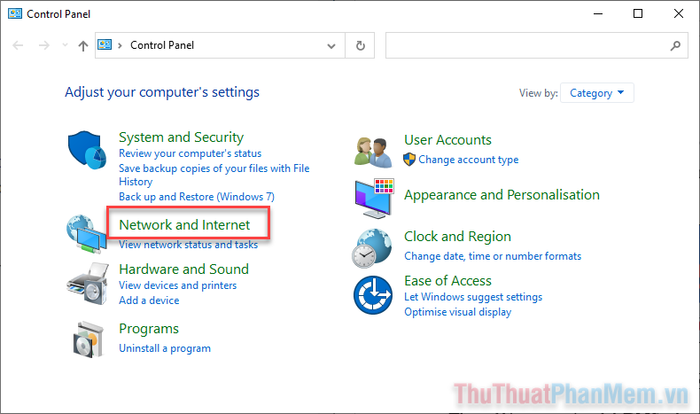Open the System and Security shield icon
This screenshot has width=700, height=414.
[x=87, y=150]
